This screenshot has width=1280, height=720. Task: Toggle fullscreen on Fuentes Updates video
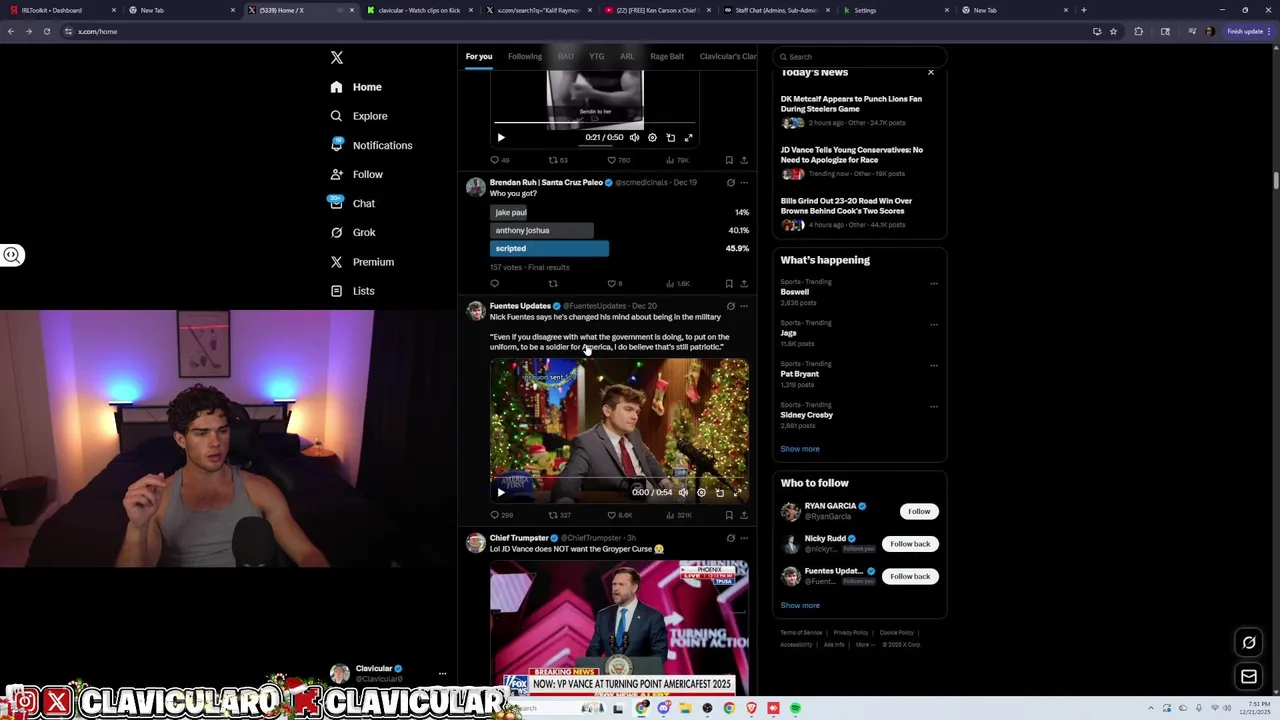pos(737,492)
